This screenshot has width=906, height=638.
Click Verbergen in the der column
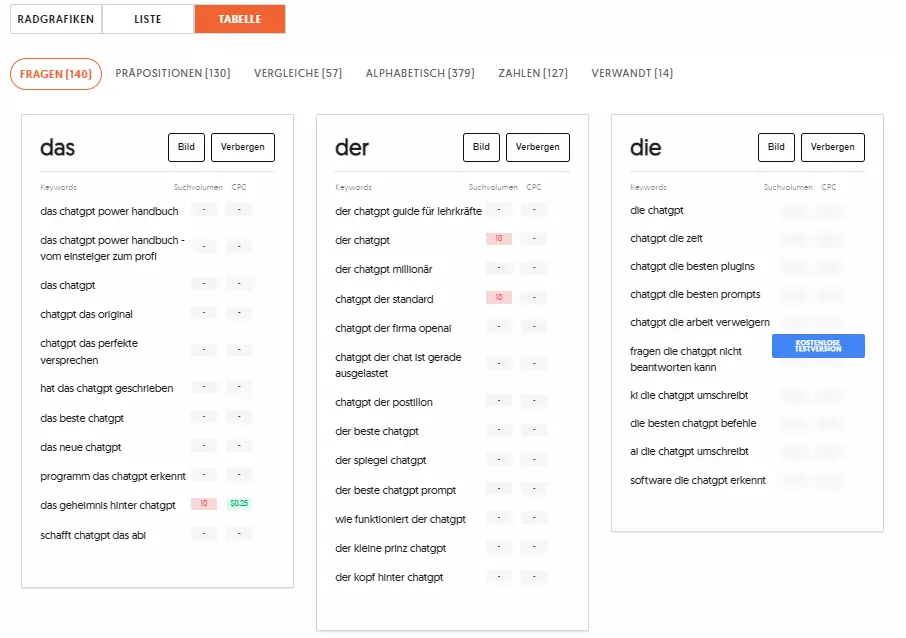(537, 146)
